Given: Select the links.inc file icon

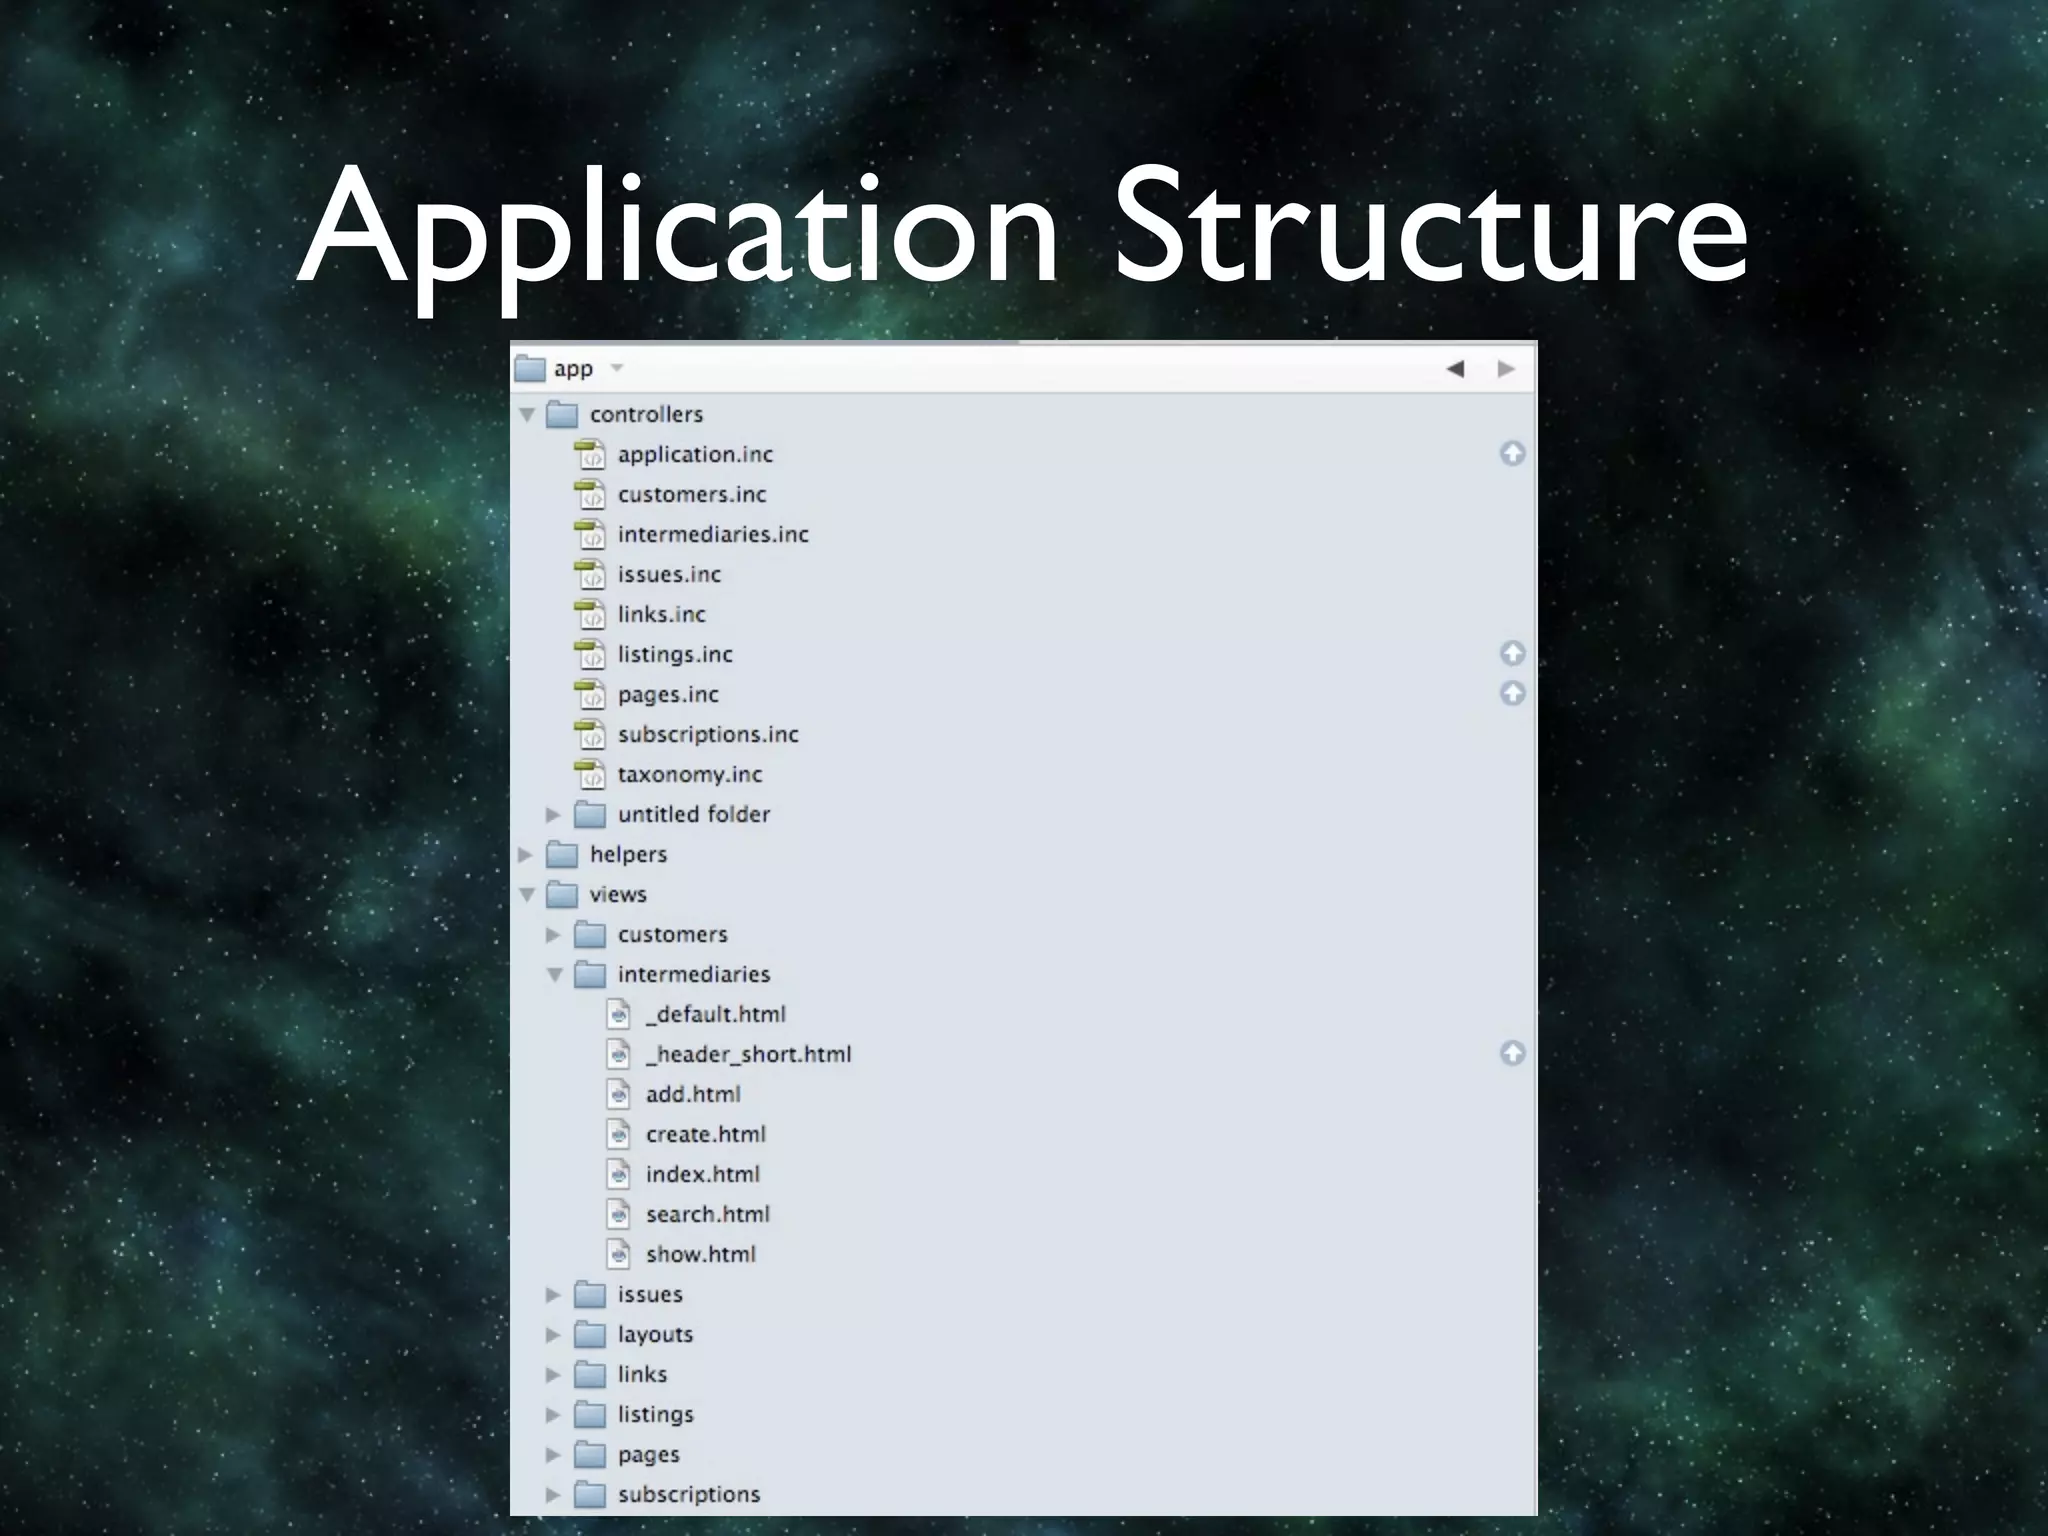Looking at the screenshot, I should 590,614.
